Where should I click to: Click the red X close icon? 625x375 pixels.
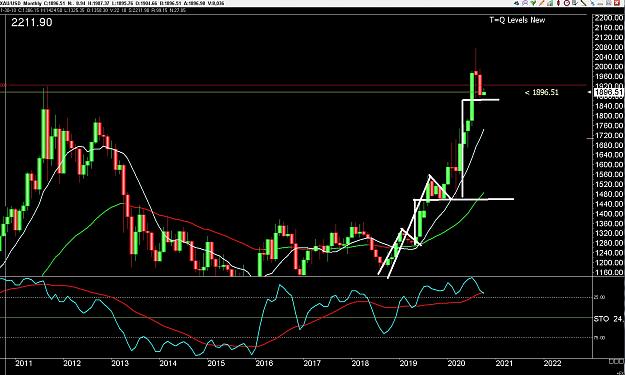click(617, 3)
